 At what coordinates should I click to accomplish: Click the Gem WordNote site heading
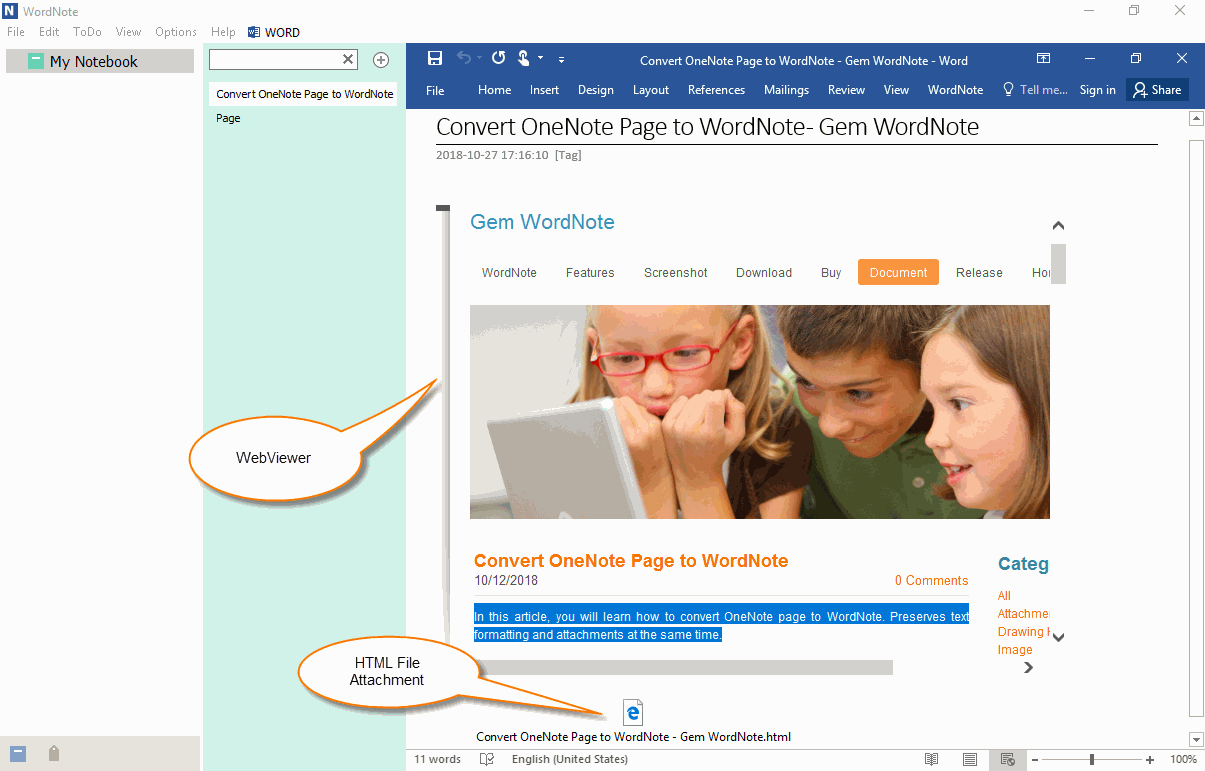click(x=542, y=222)
